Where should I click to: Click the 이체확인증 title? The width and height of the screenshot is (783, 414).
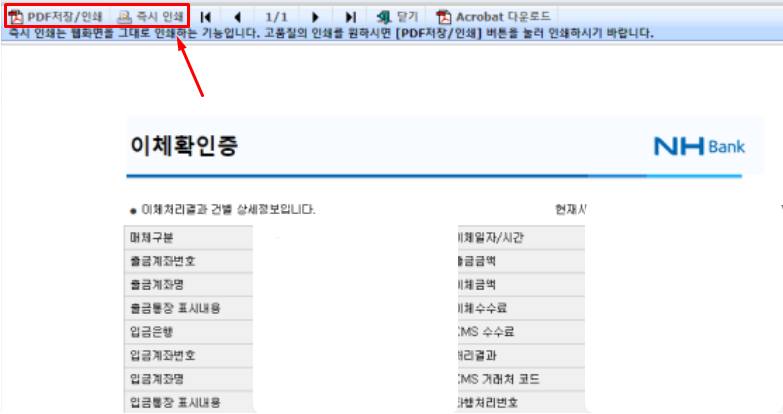184,146
